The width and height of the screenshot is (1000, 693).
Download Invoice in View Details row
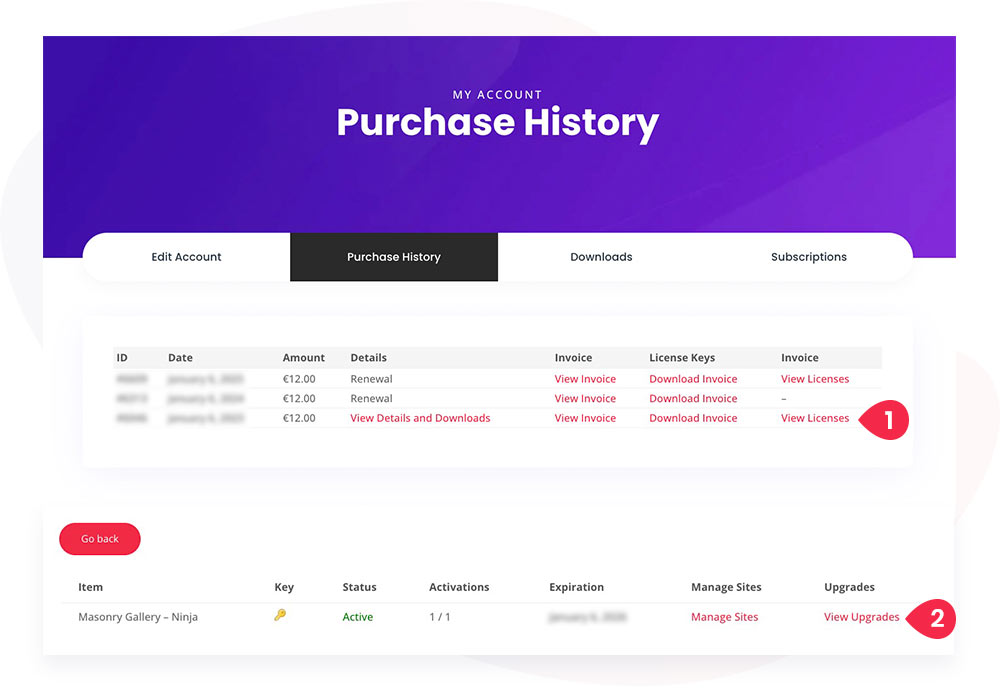(x=693, y=418)
